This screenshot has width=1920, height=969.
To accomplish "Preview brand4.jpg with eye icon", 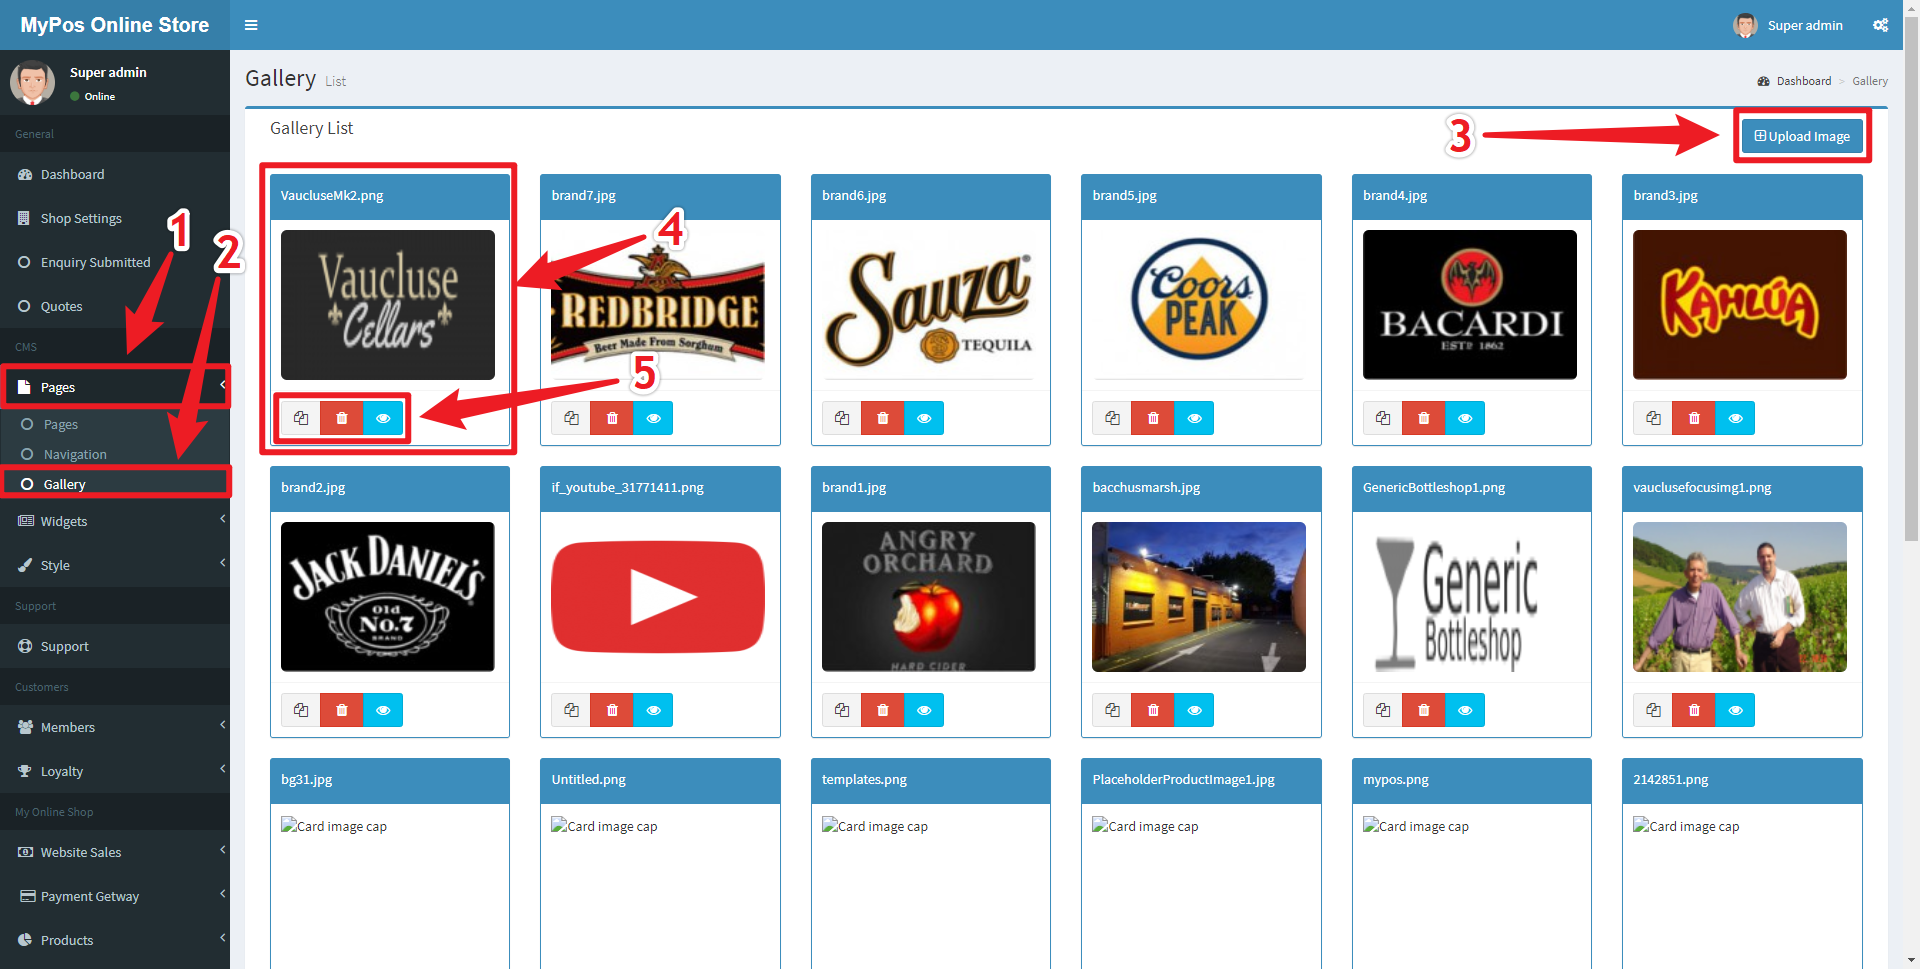I will [1464, 418].
